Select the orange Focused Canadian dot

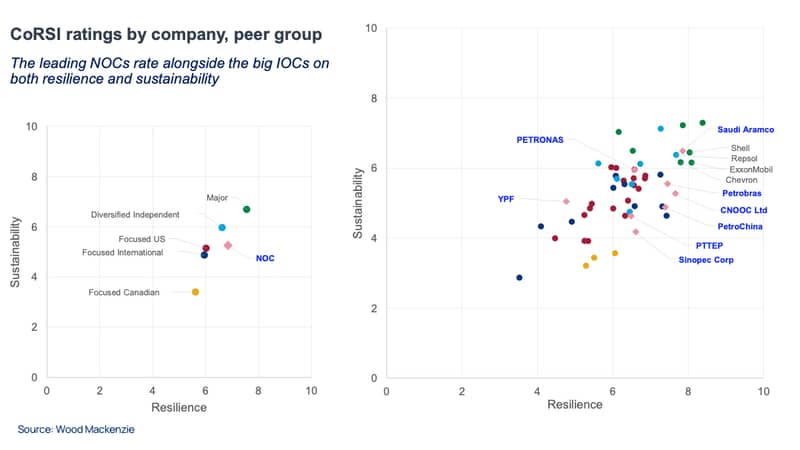[x=195, y=292]
